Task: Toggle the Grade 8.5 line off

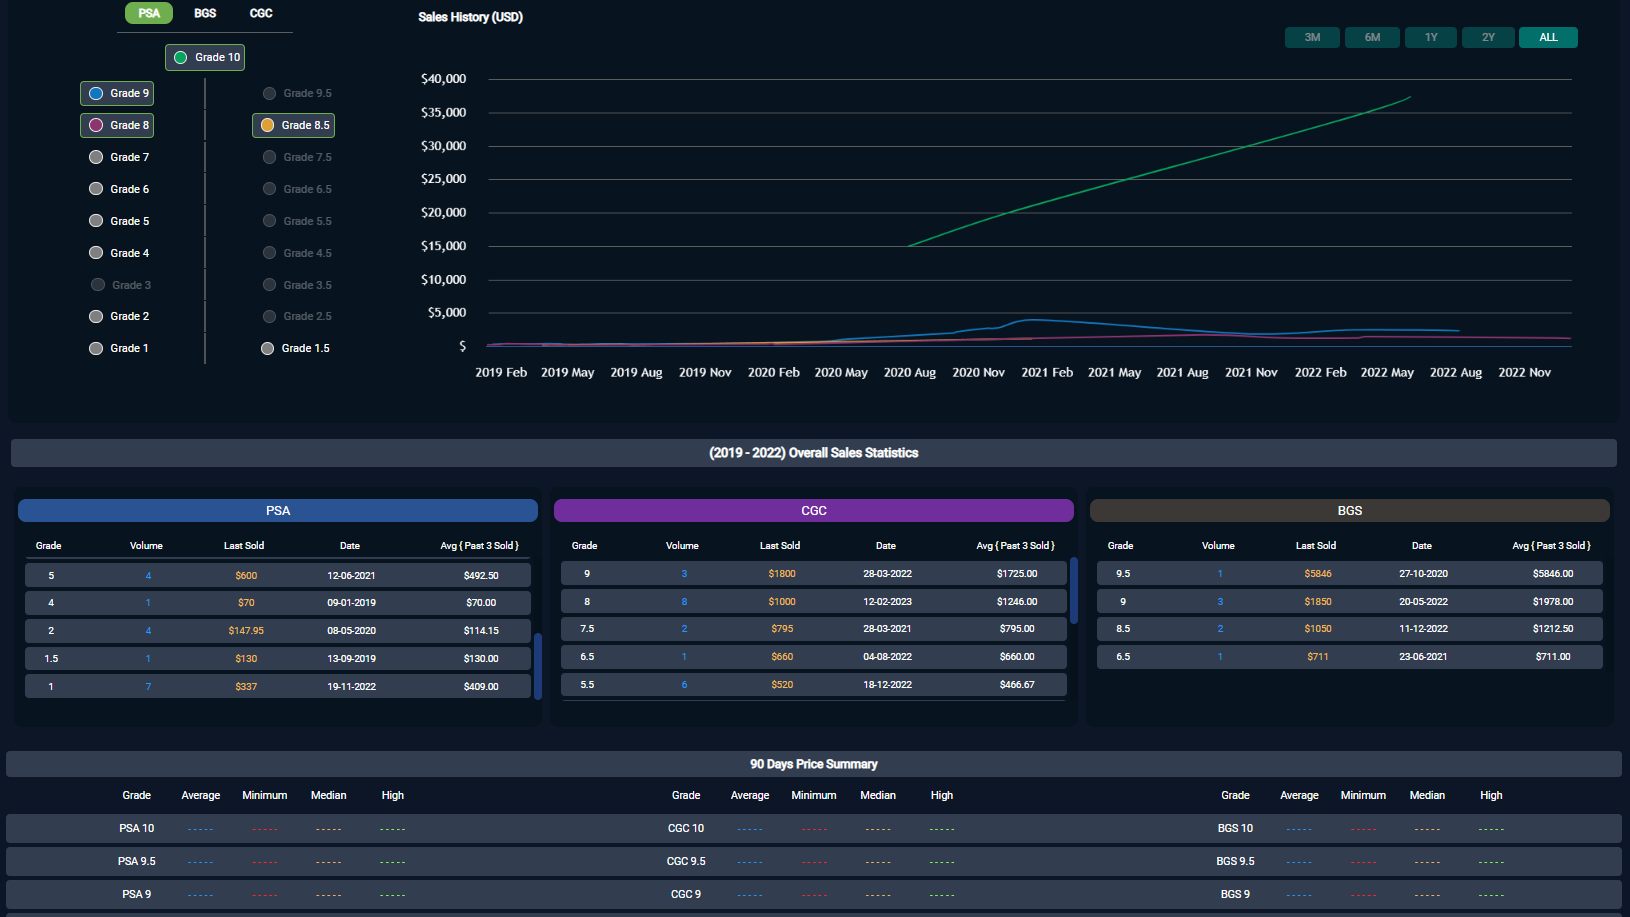Action: (293, 125)
